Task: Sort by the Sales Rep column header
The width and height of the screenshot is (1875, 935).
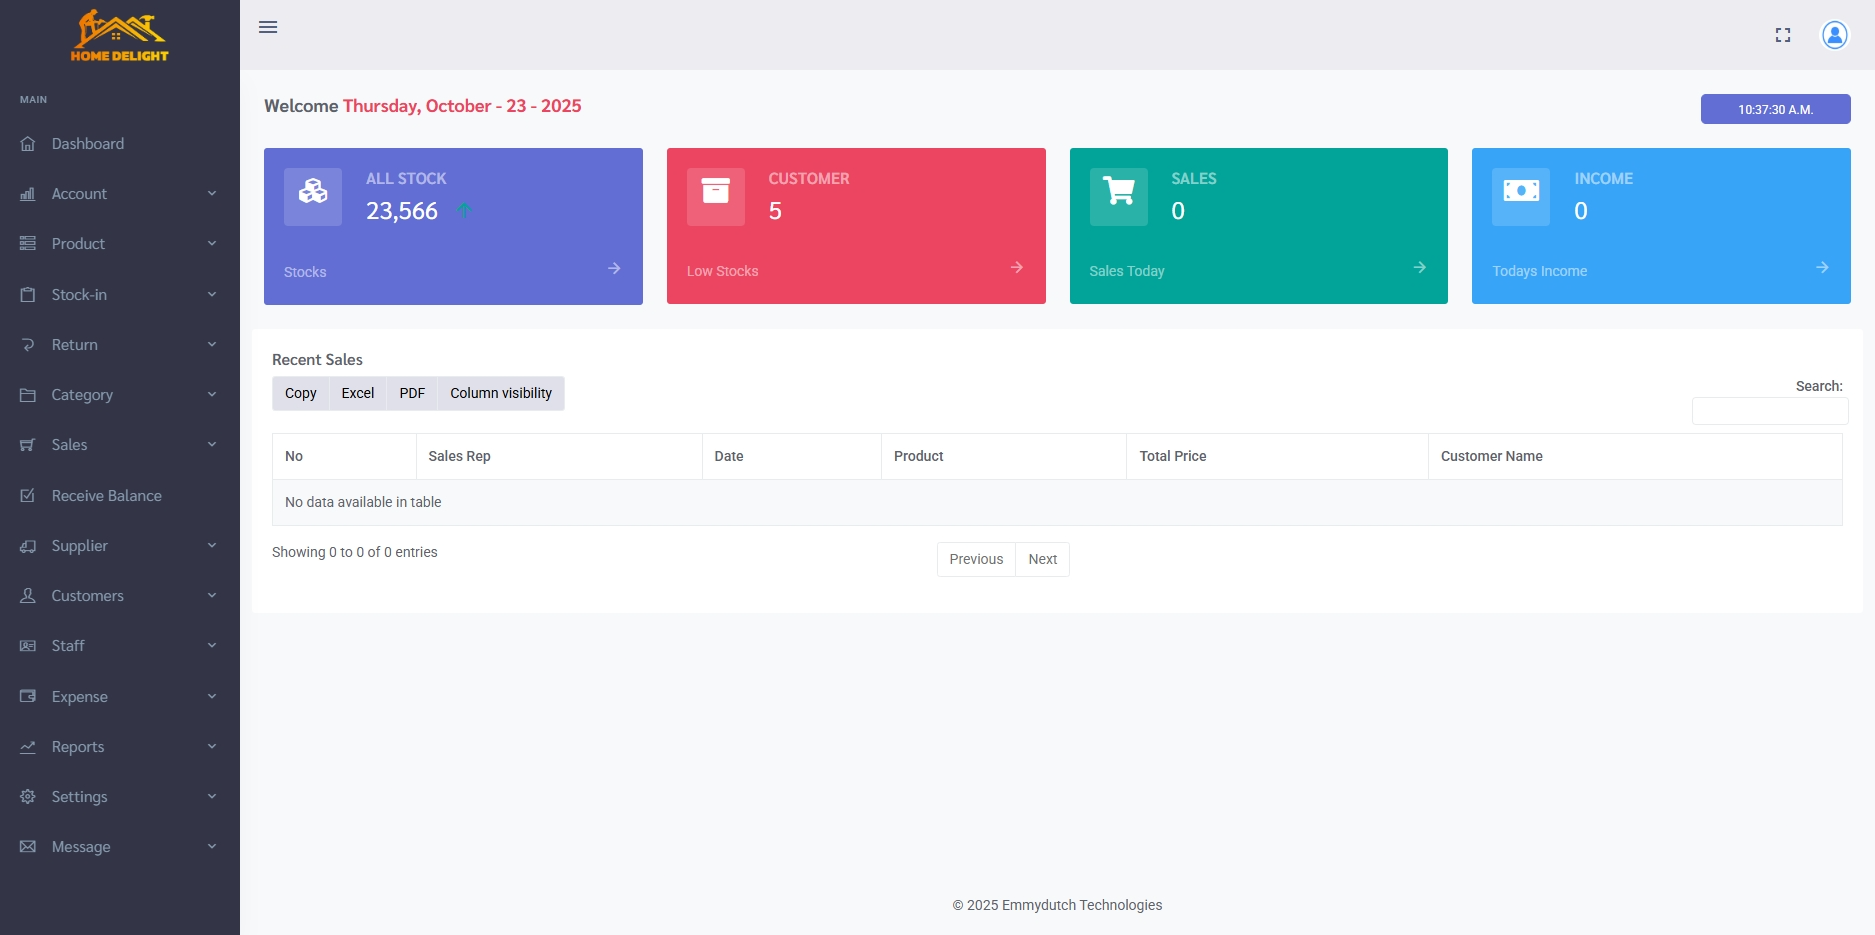Action: tap(559, 456)
